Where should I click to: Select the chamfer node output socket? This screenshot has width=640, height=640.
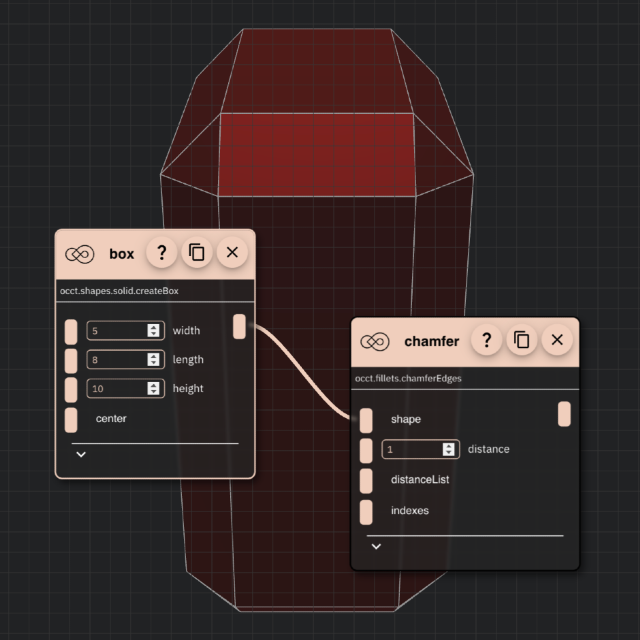tap(564, 414)
